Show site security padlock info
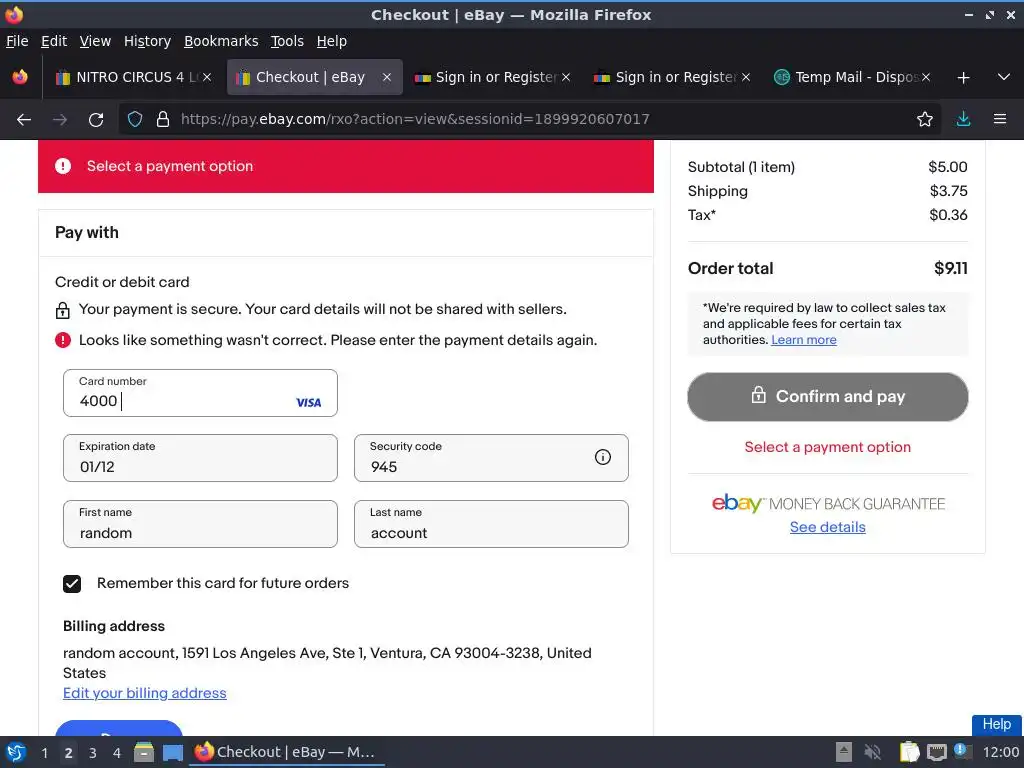 (163, 120)
